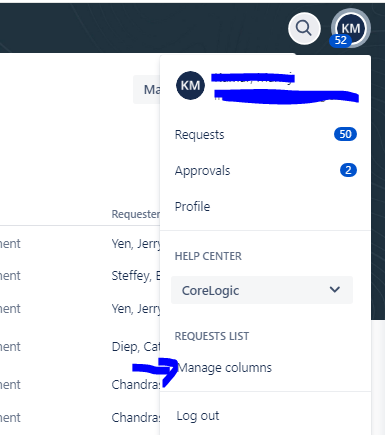Click the 52 notification badge on avatar

tap(340, 41)
